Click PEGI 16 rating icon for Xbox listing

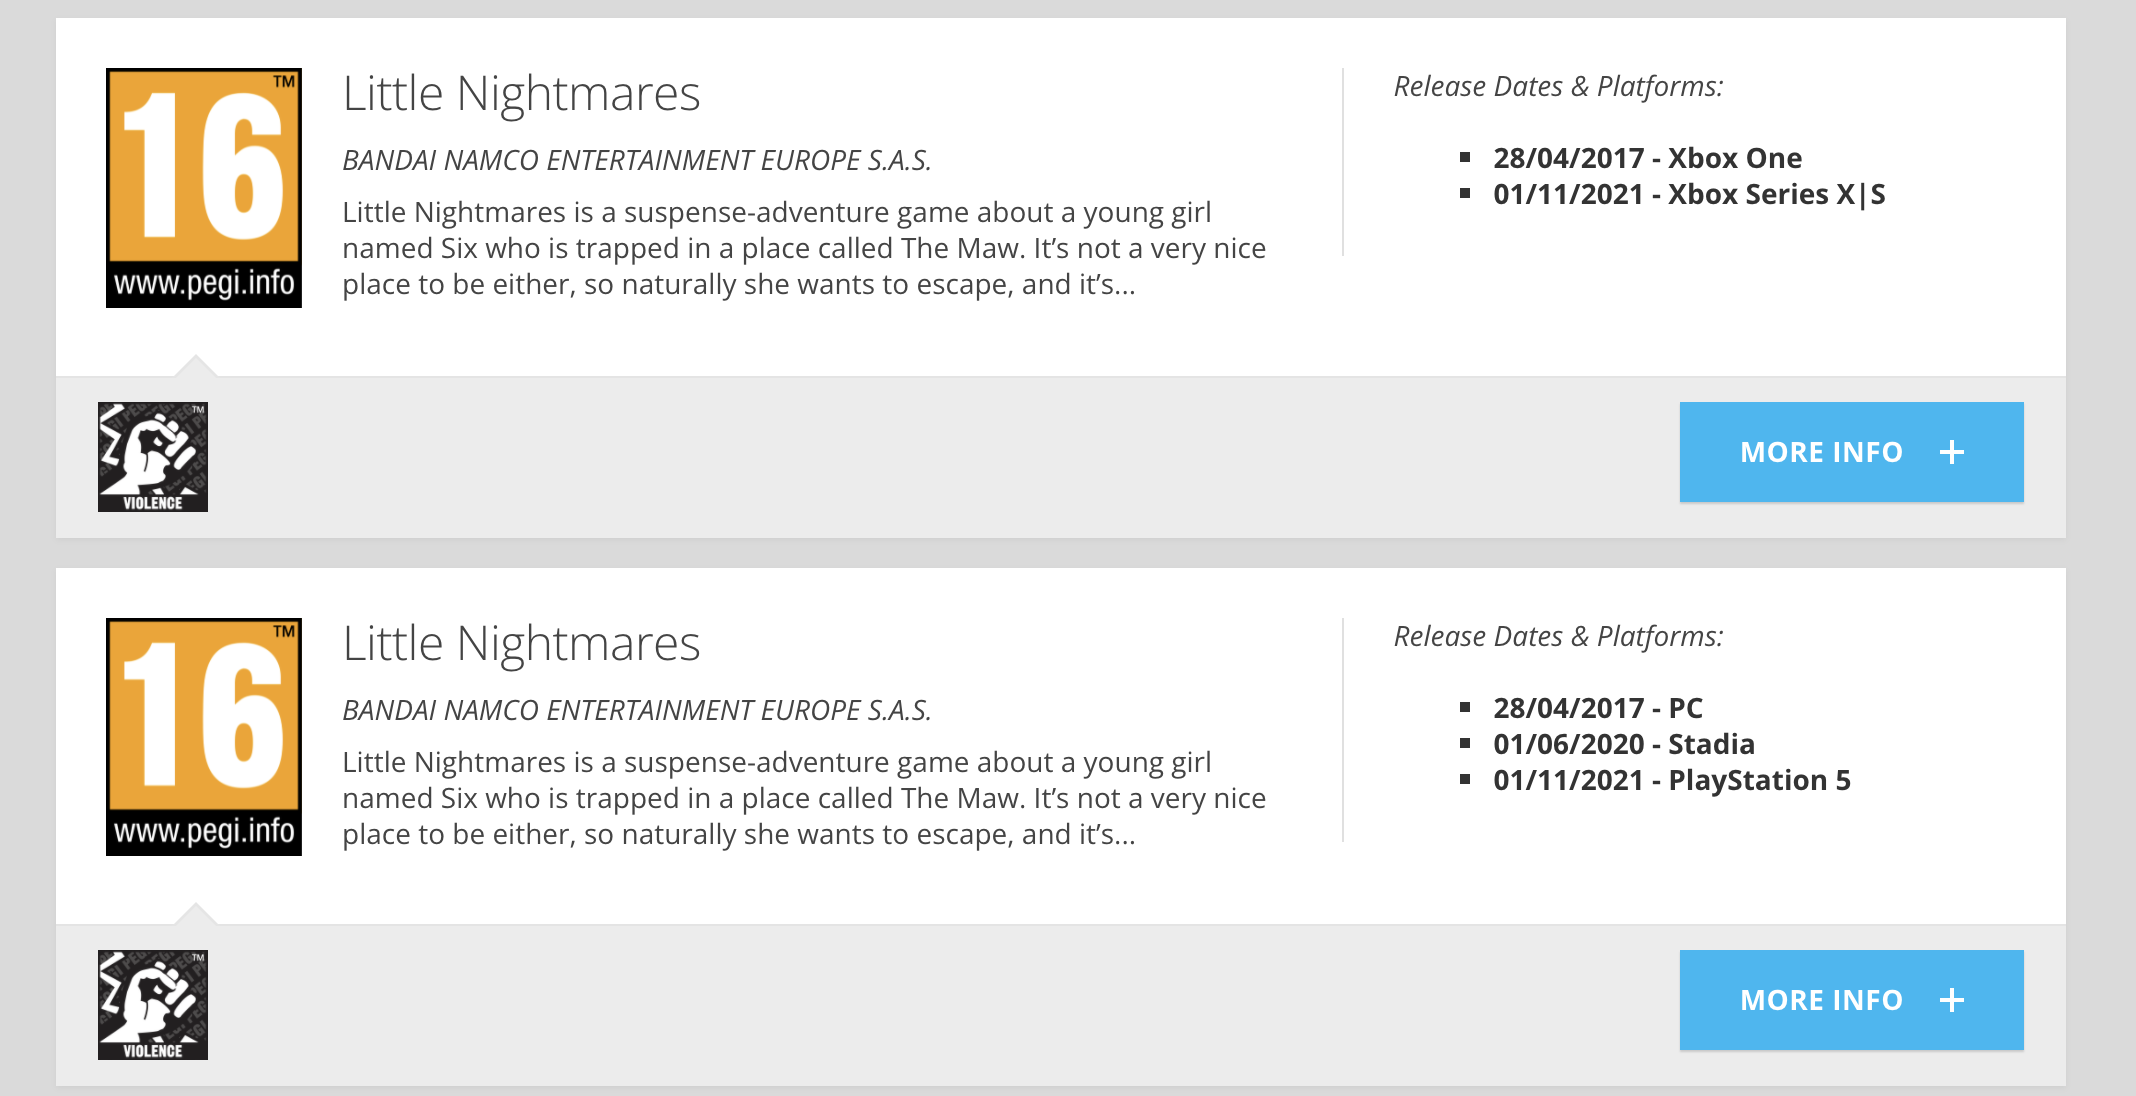coord(204,188)
